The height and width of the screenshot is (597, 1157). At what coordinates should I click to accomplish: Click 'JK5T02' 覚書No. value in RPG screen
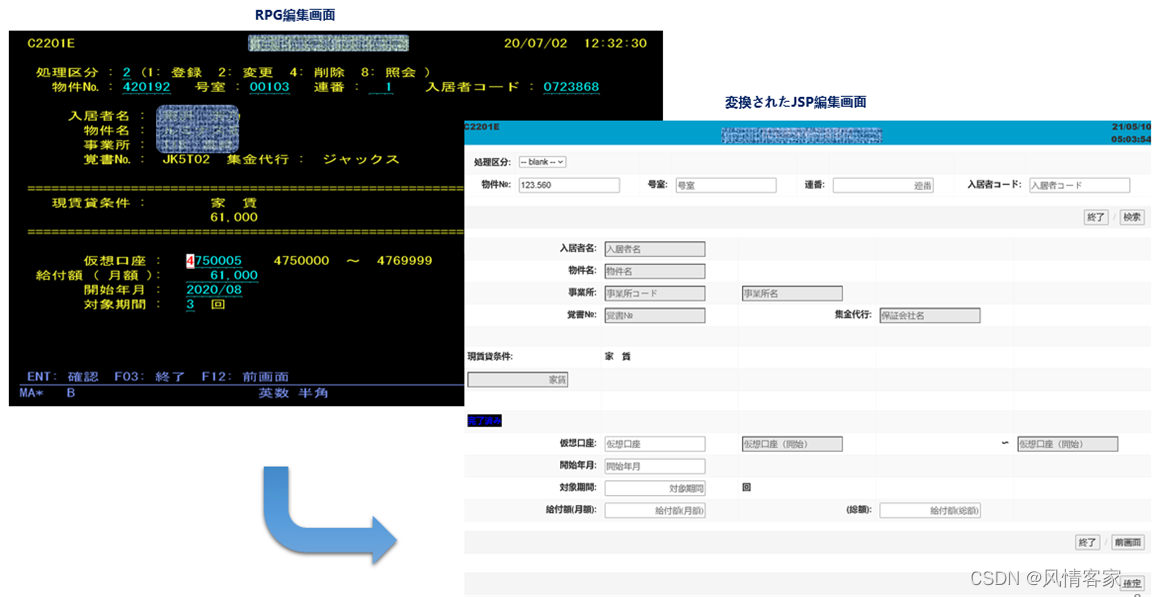[187, 159]
